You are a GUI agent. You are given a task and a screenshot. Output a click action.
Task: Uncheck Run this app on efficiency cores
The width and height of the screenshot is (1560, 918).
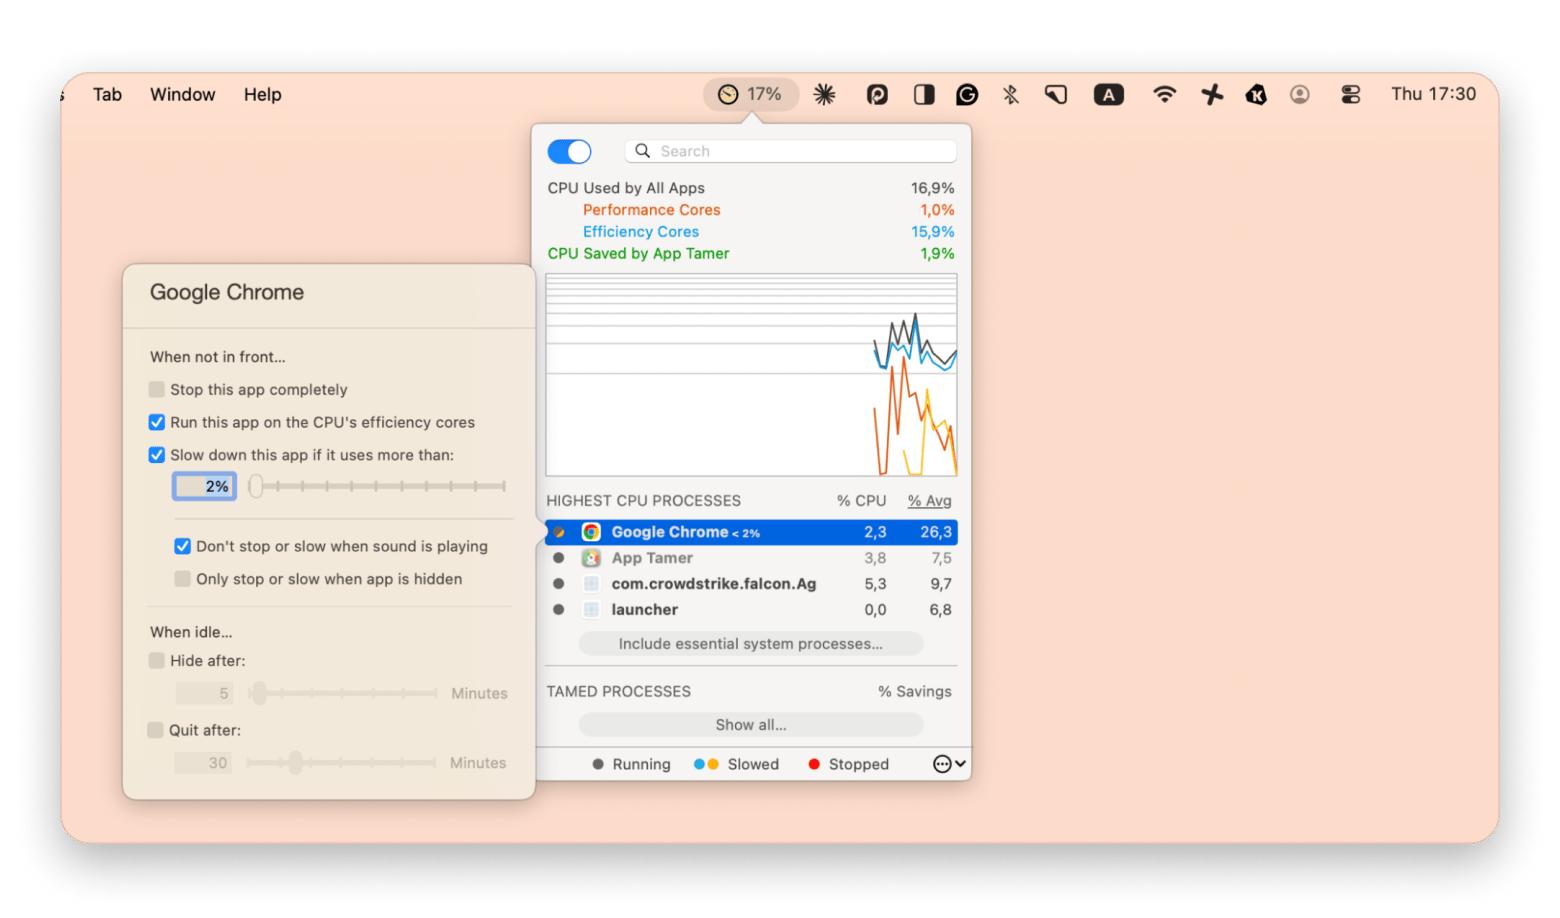coord(157,422)
